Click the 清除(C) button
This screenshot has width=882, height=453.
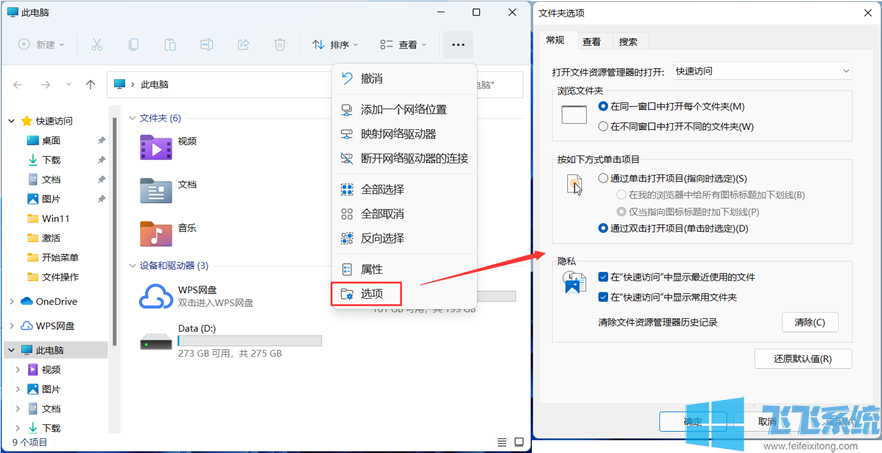(x=809, y=322)
